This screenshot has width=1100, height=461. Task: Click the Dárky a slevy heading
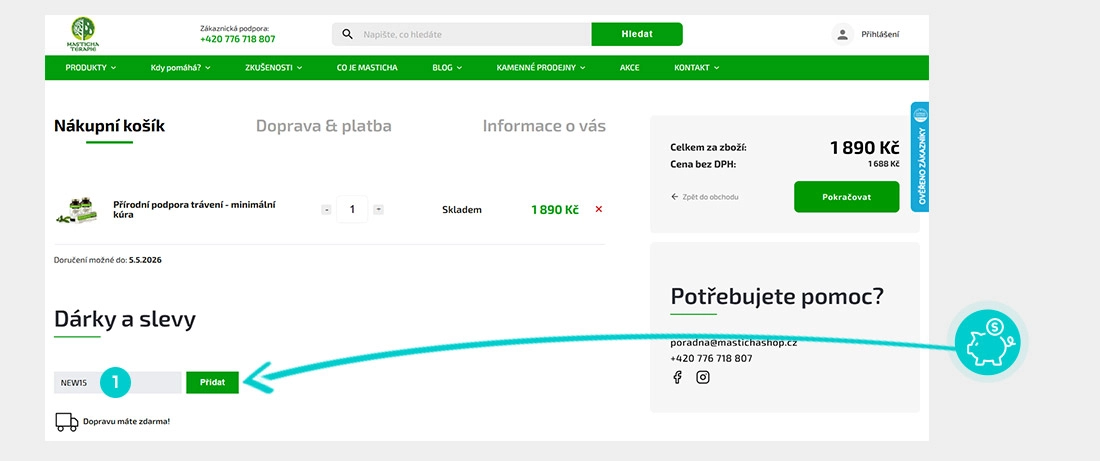click(125, 319)
